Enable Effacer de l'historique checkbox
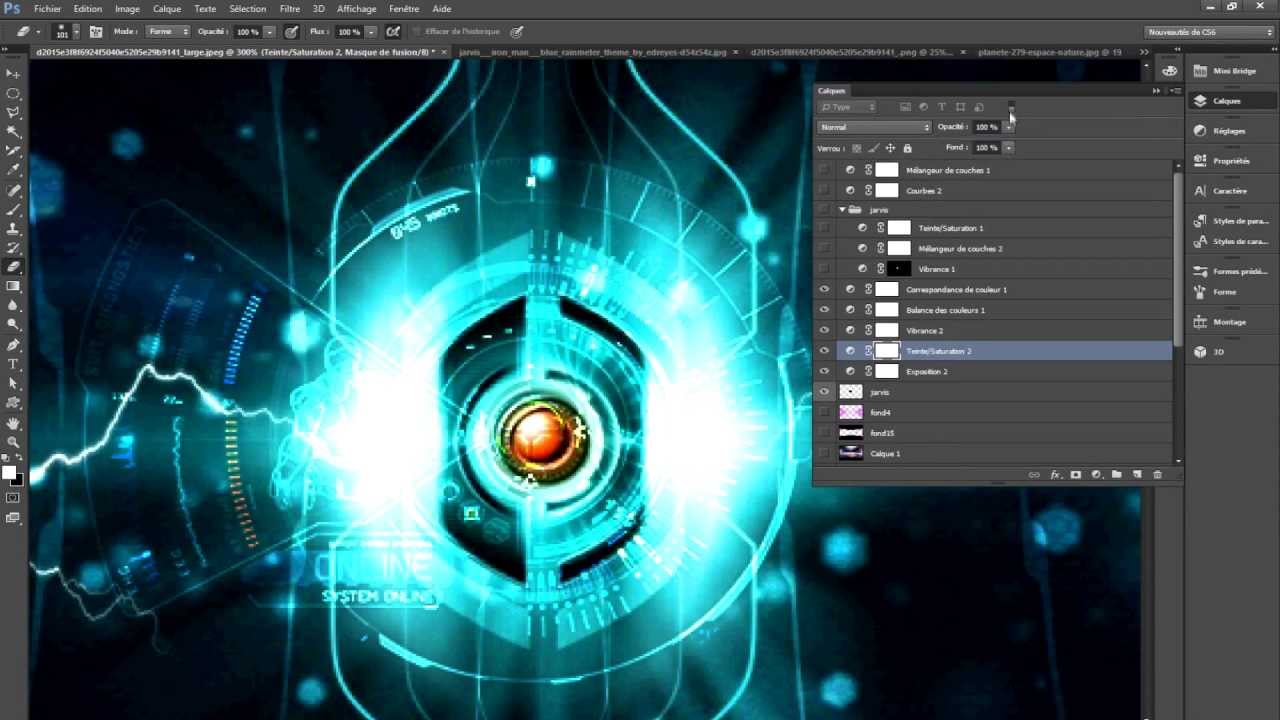Screen dimensions: 1280x720 click(x=417, y=32)
